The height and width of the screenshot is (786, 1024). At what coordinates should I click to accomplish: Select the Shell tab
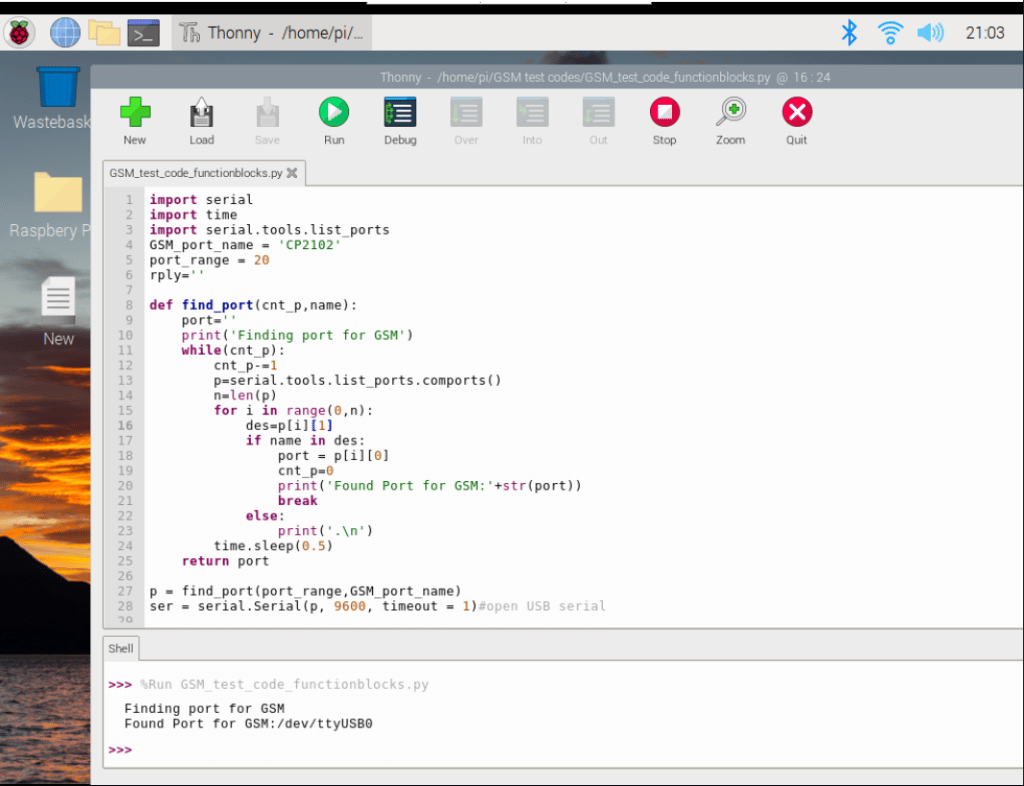pyautogui.click(x=121, y=648)
